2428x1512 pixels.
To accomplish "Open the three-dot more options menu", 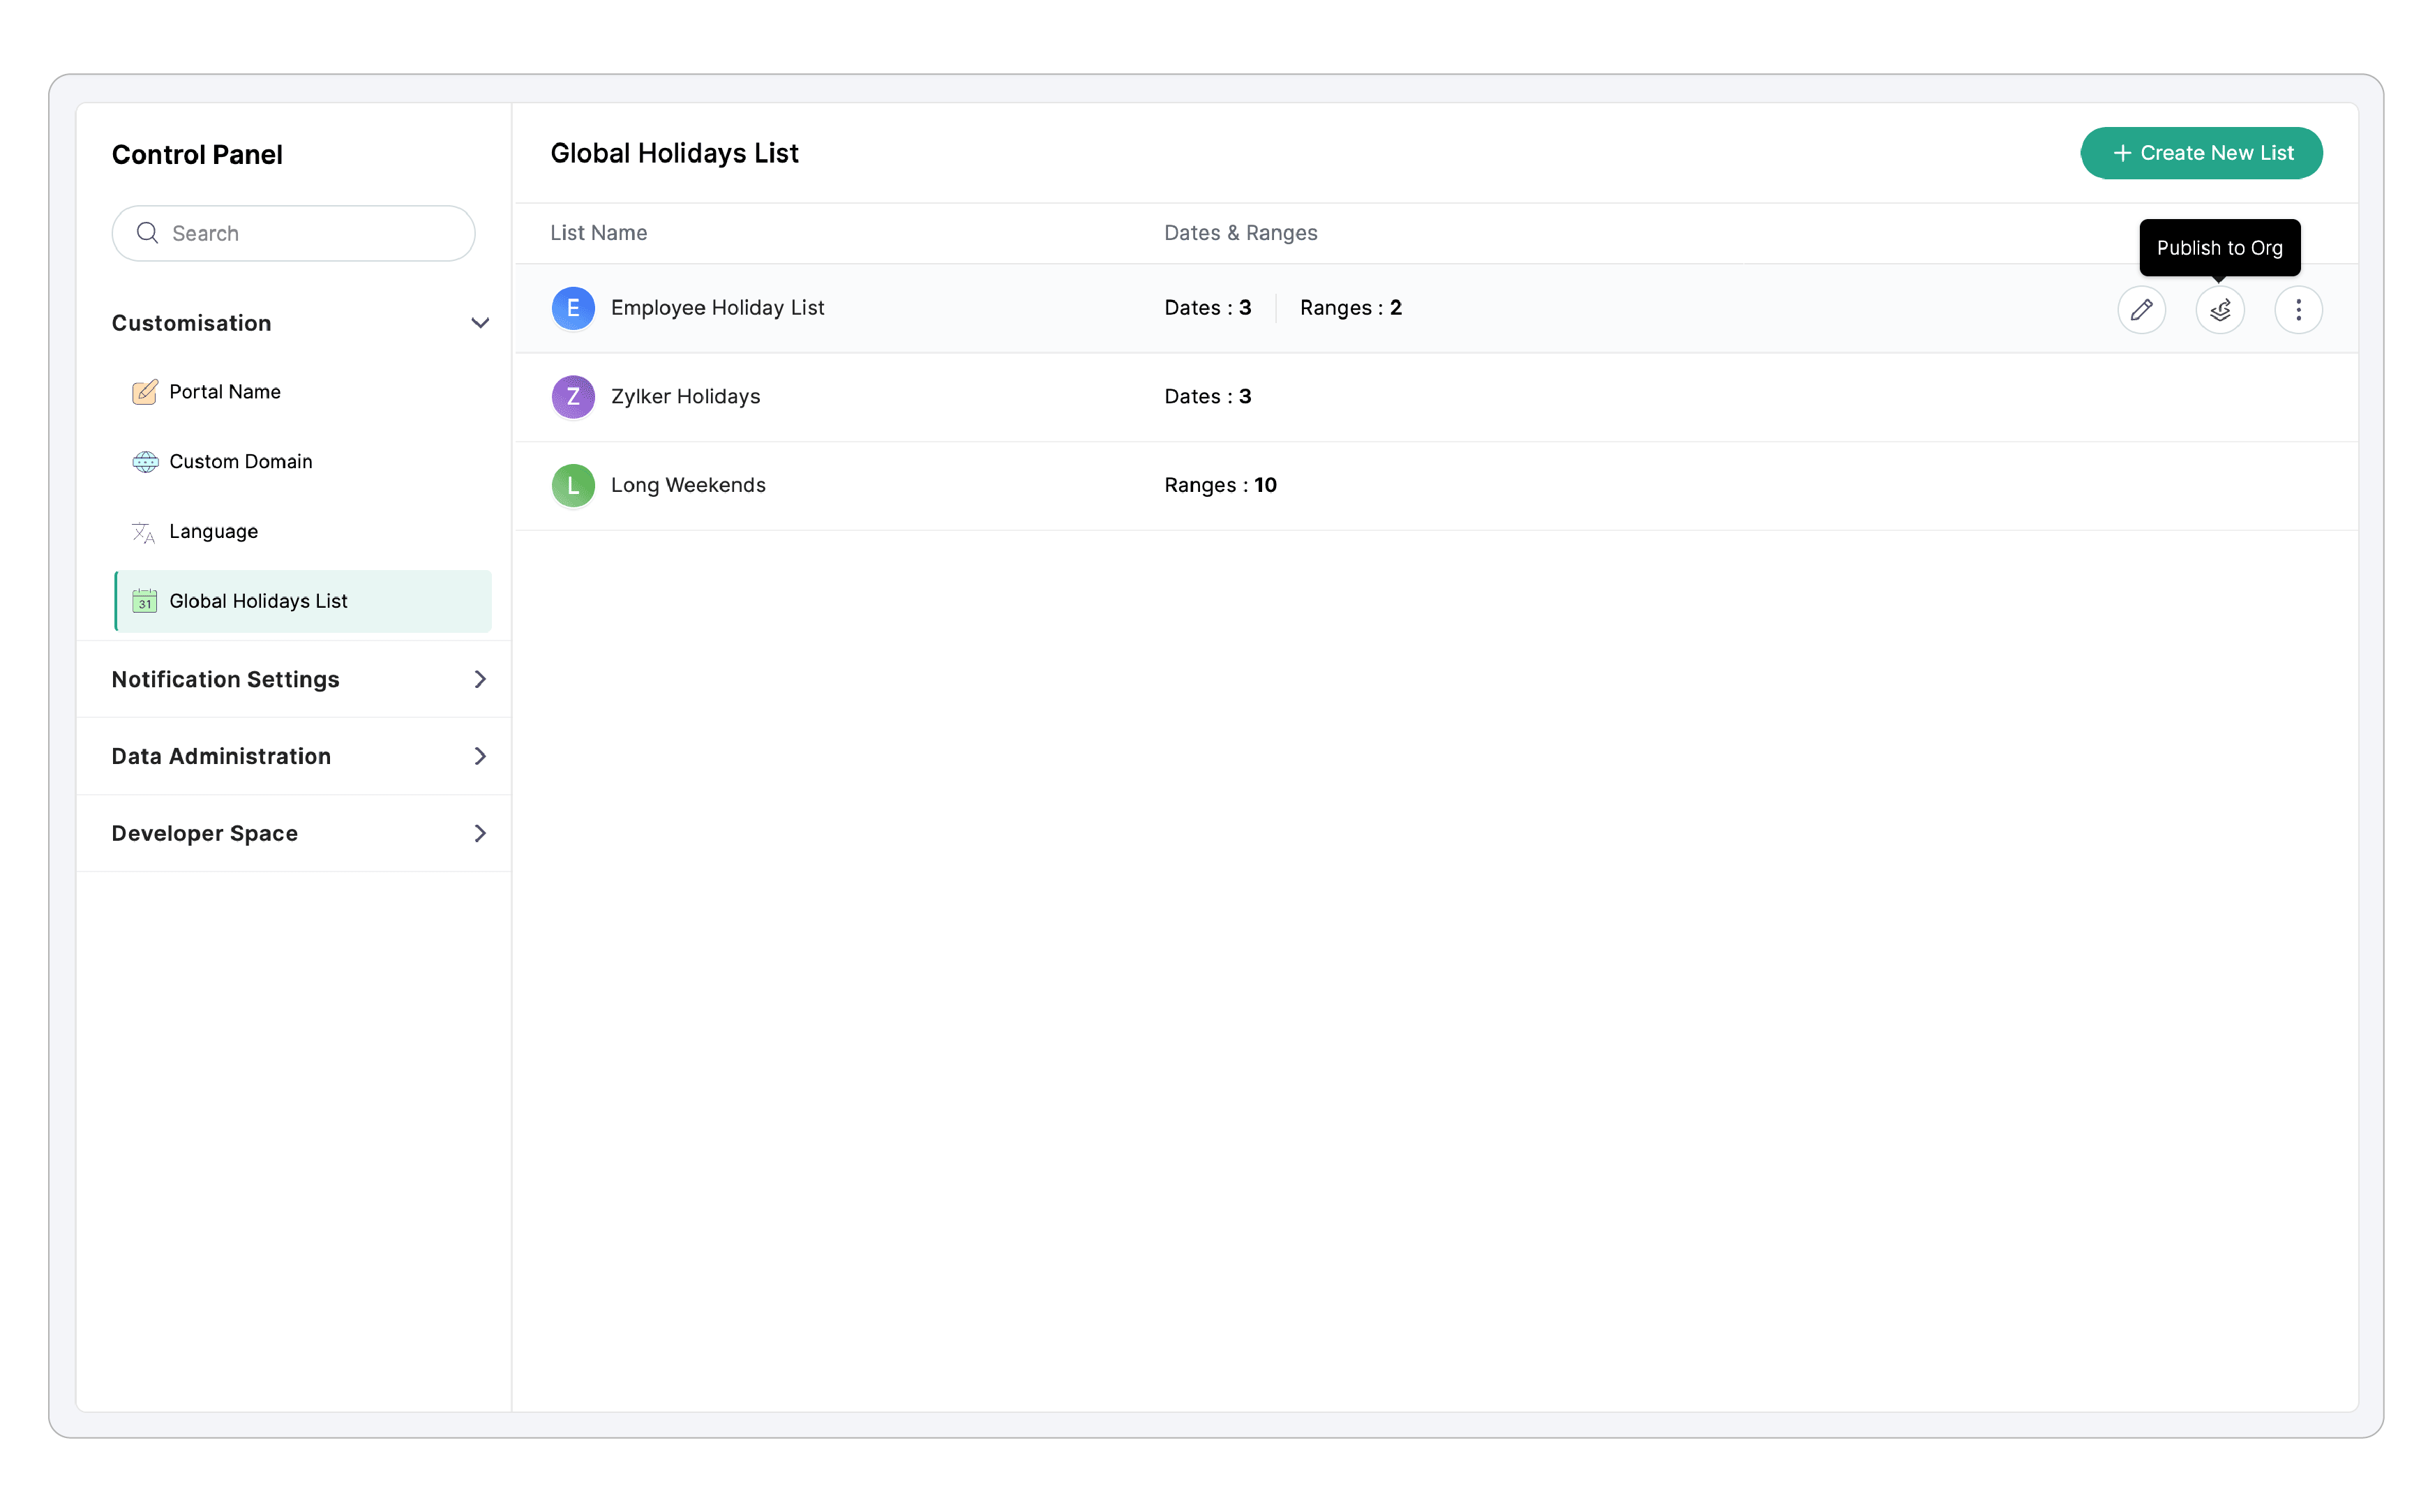I will tap(2297, 309).
